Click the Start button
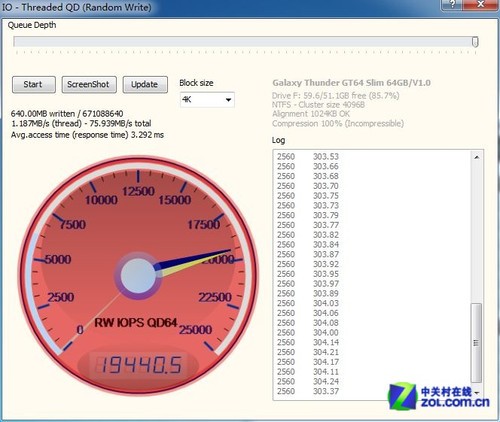Screen dimensions: 500x422 [x=34, y=85]
